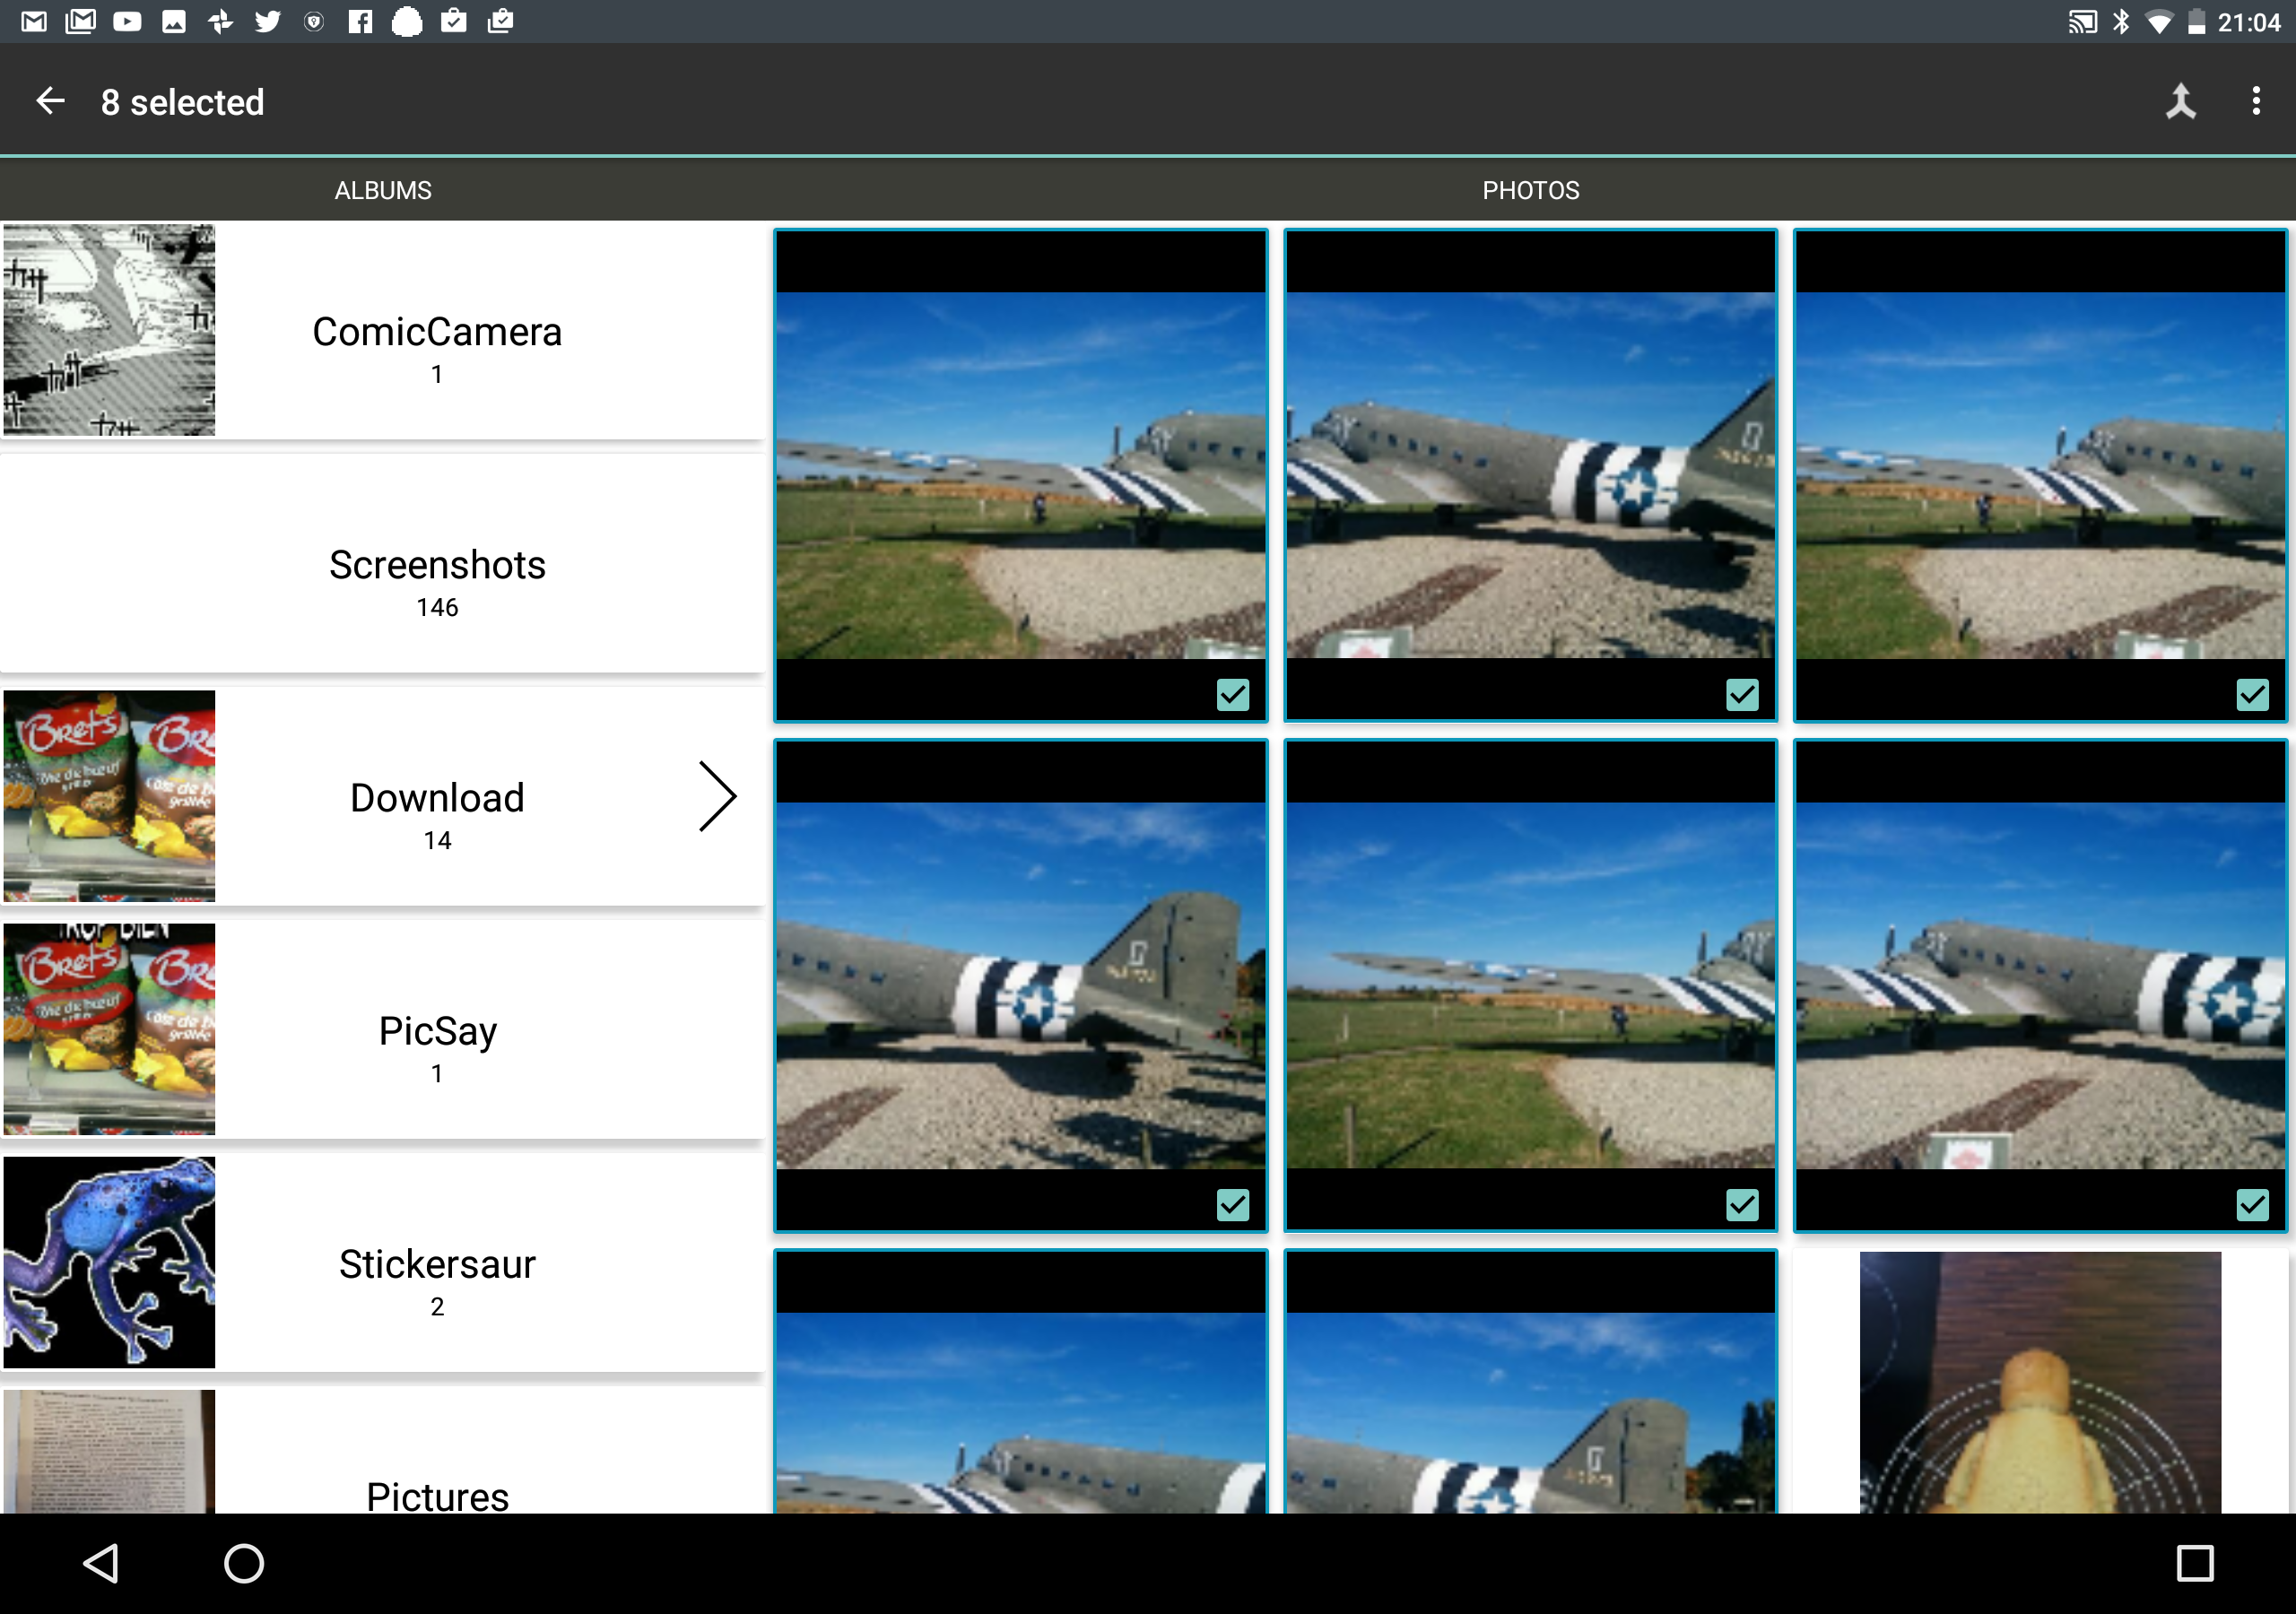
Task: Switch to the ALBUMS tab
Action: pos(383,190)
